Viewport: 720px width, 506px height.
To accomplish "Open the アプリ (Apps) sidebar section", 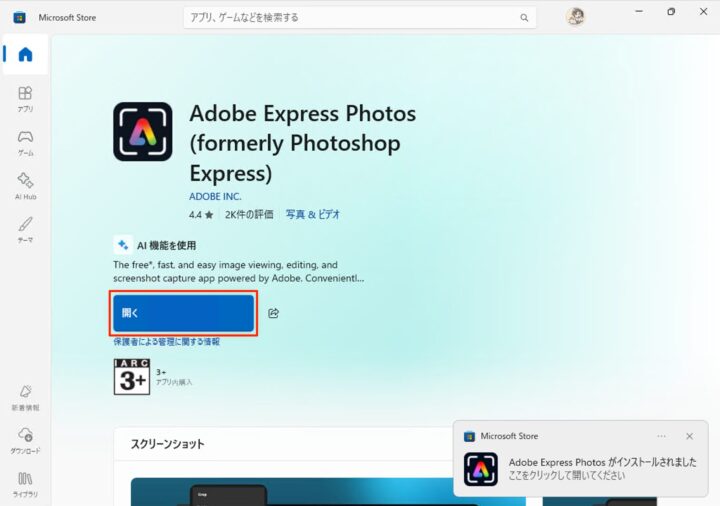I will tap(25, 98).
